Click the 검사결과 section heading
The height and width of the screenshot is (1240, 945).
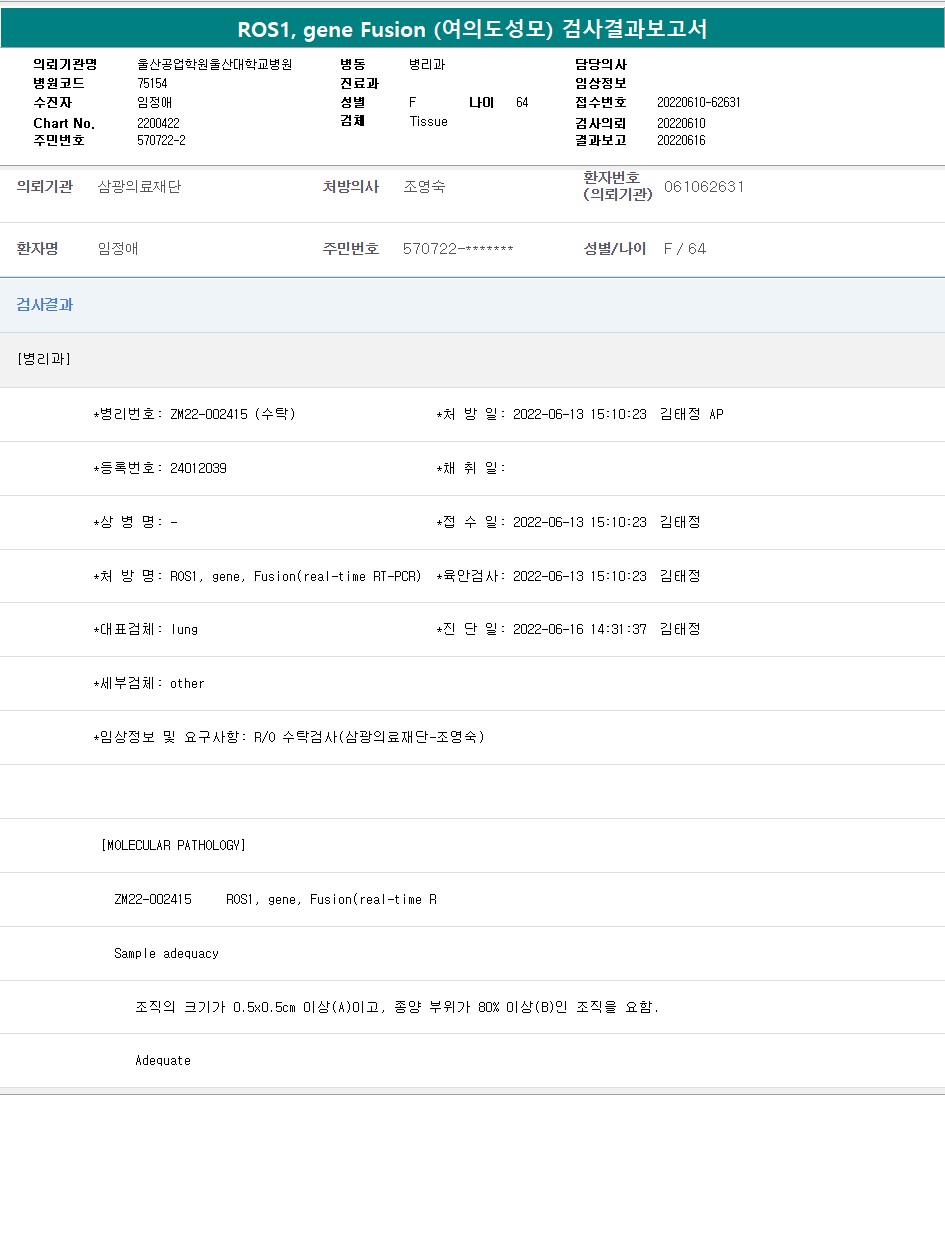coord(44,305)
